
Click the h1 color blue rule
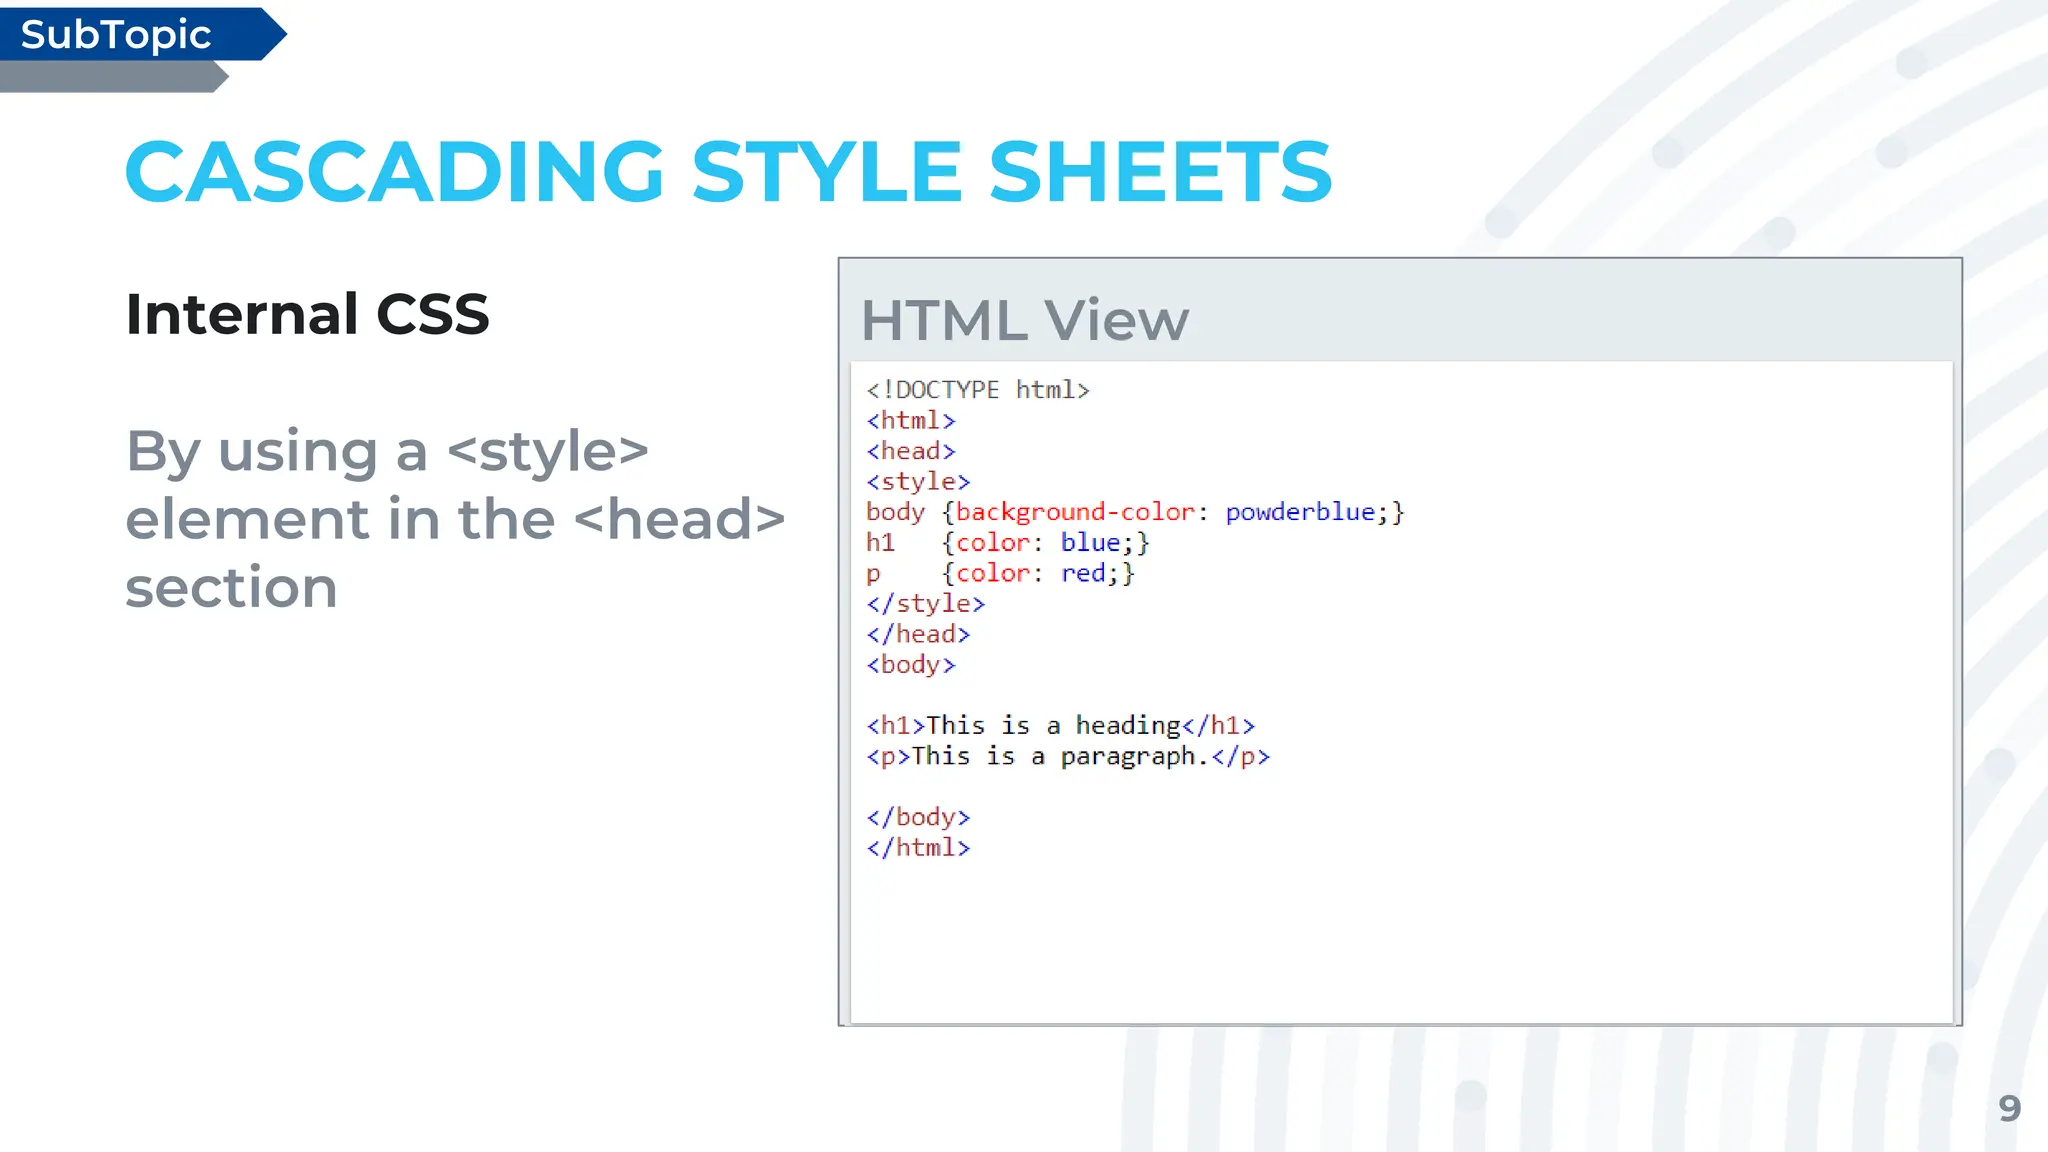(x=1008, y=543)
